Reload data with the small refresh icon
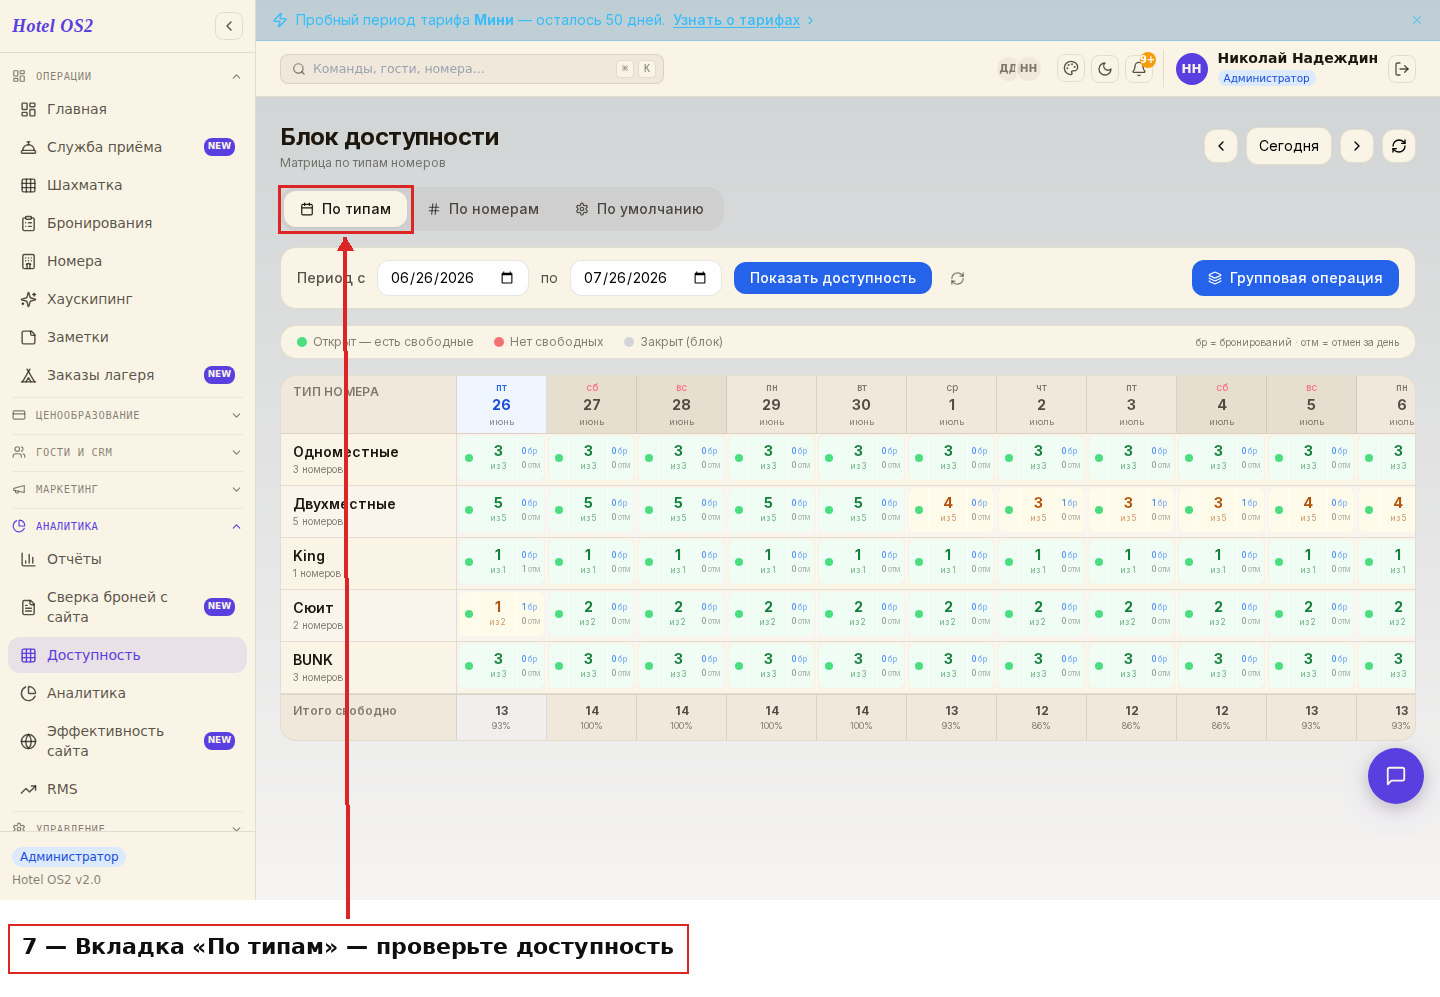This screenshot has width=1440, height=997. (957, 278)
